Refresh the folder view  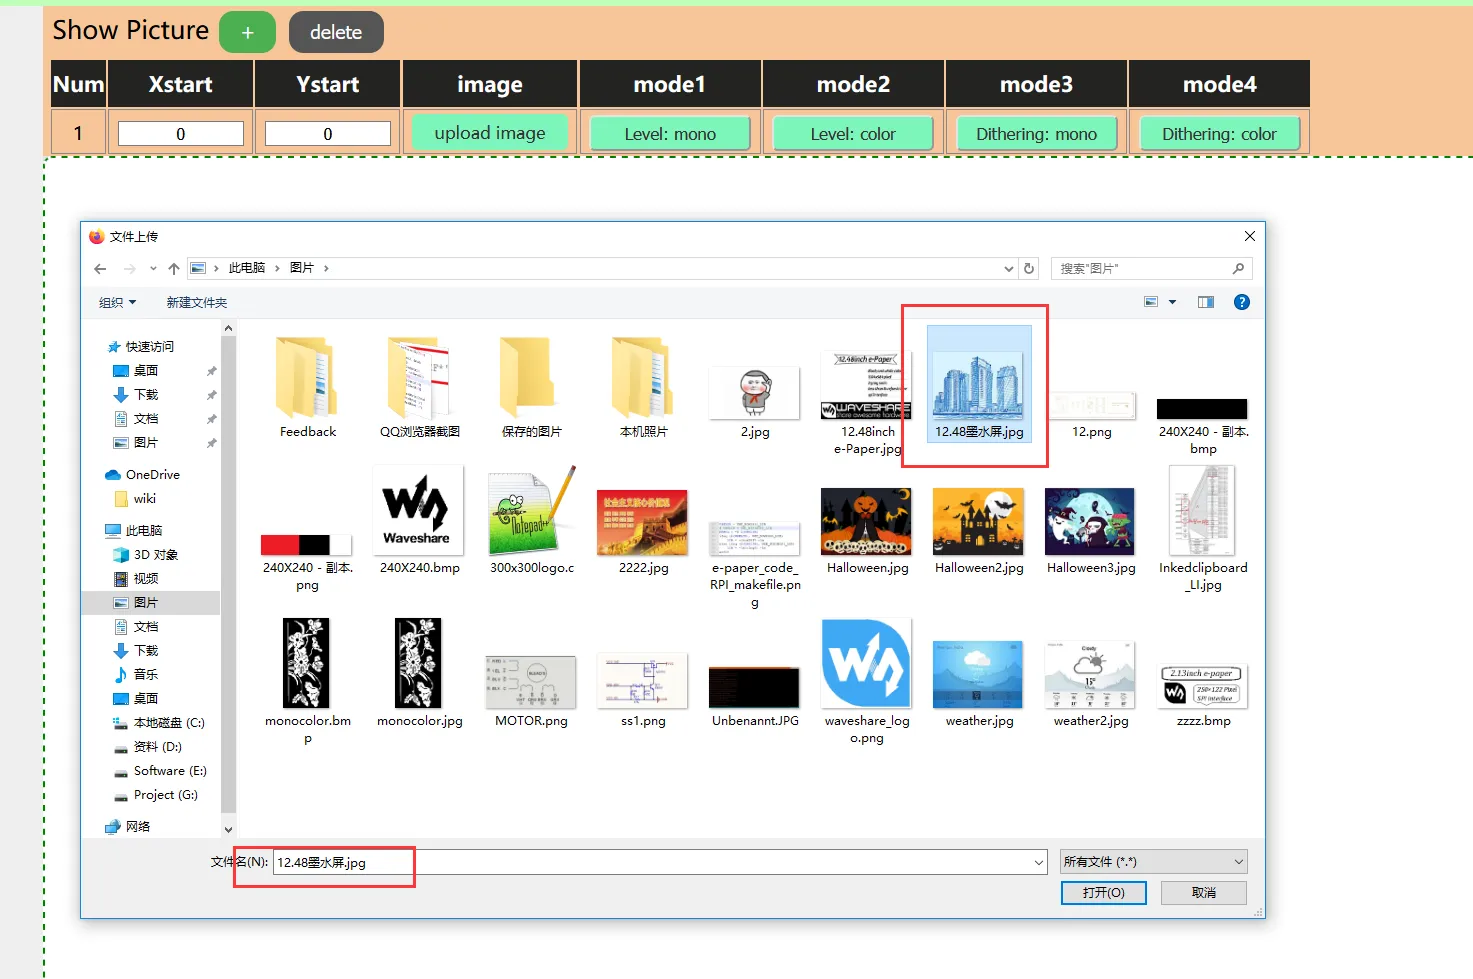click(x=1029, y=268)
